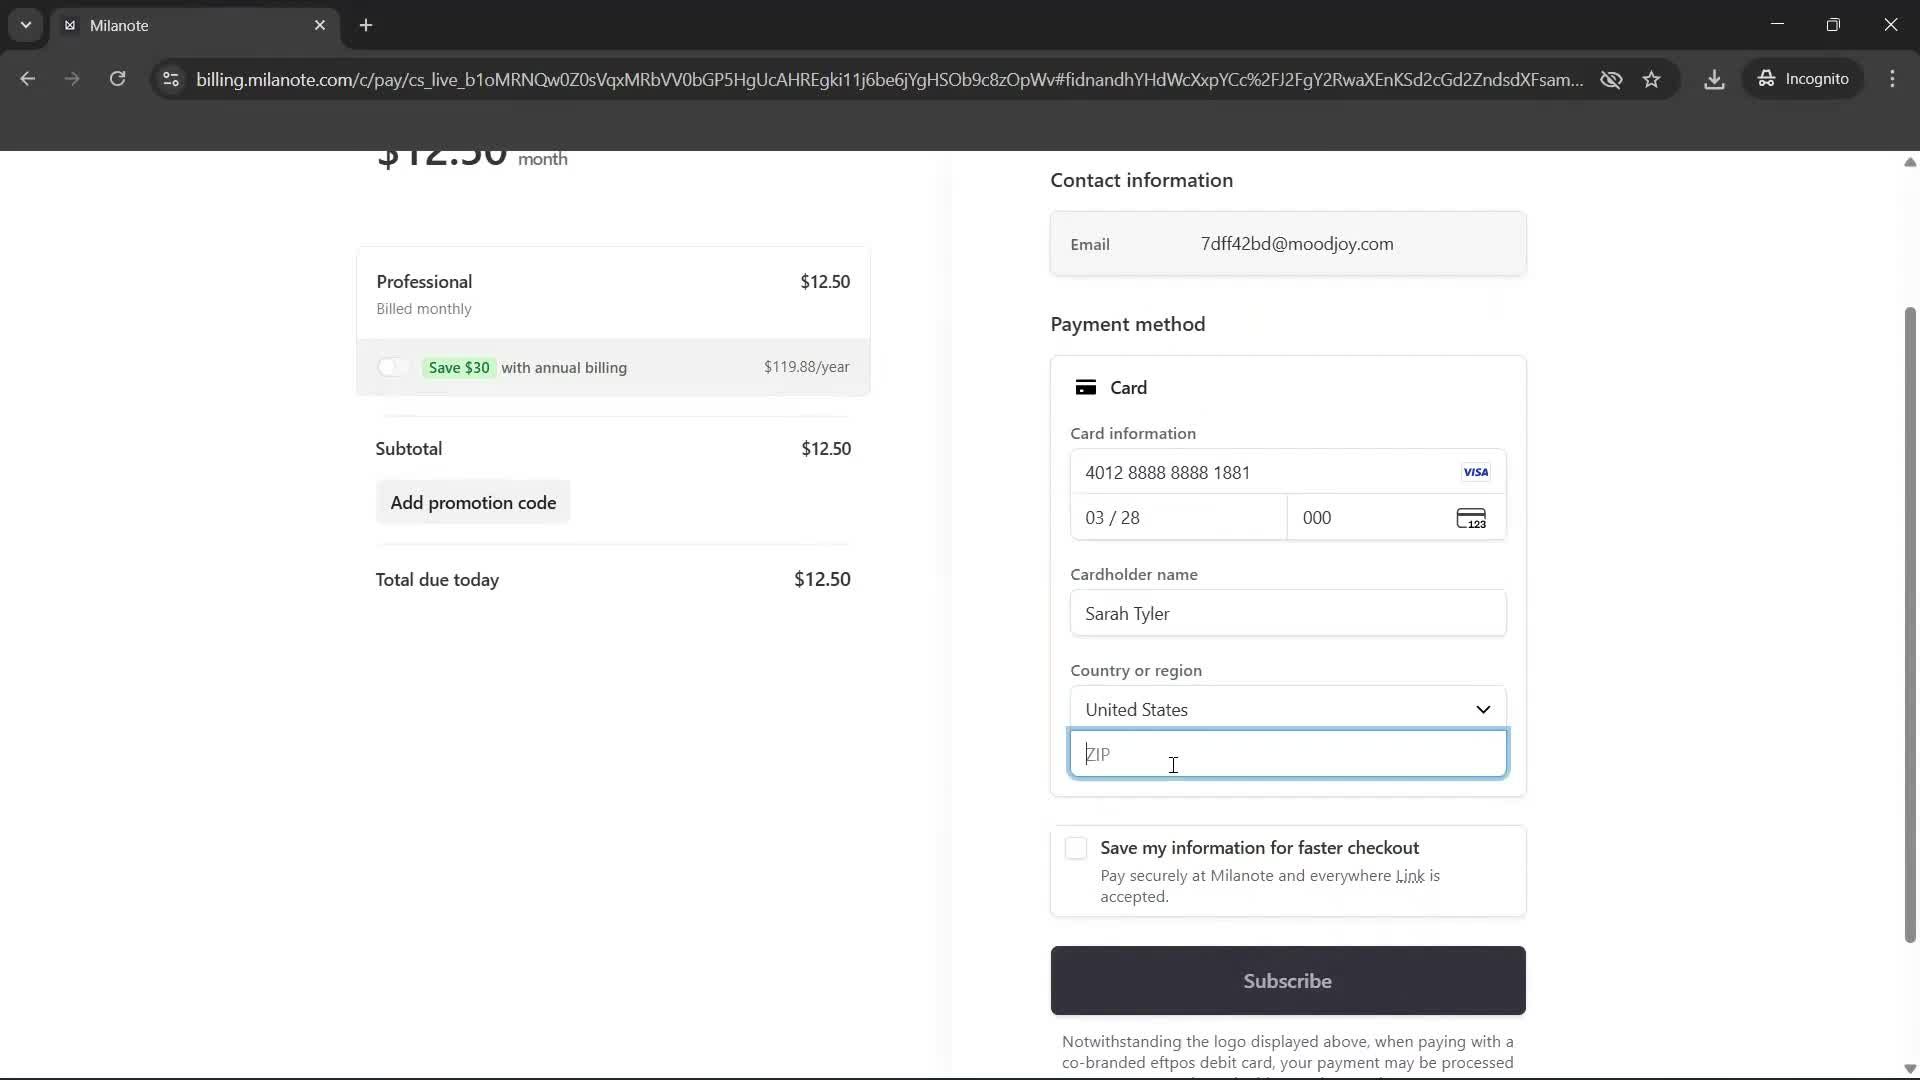Reload the billing page
Screen dimensions: 1920x1080
(117, 79)
